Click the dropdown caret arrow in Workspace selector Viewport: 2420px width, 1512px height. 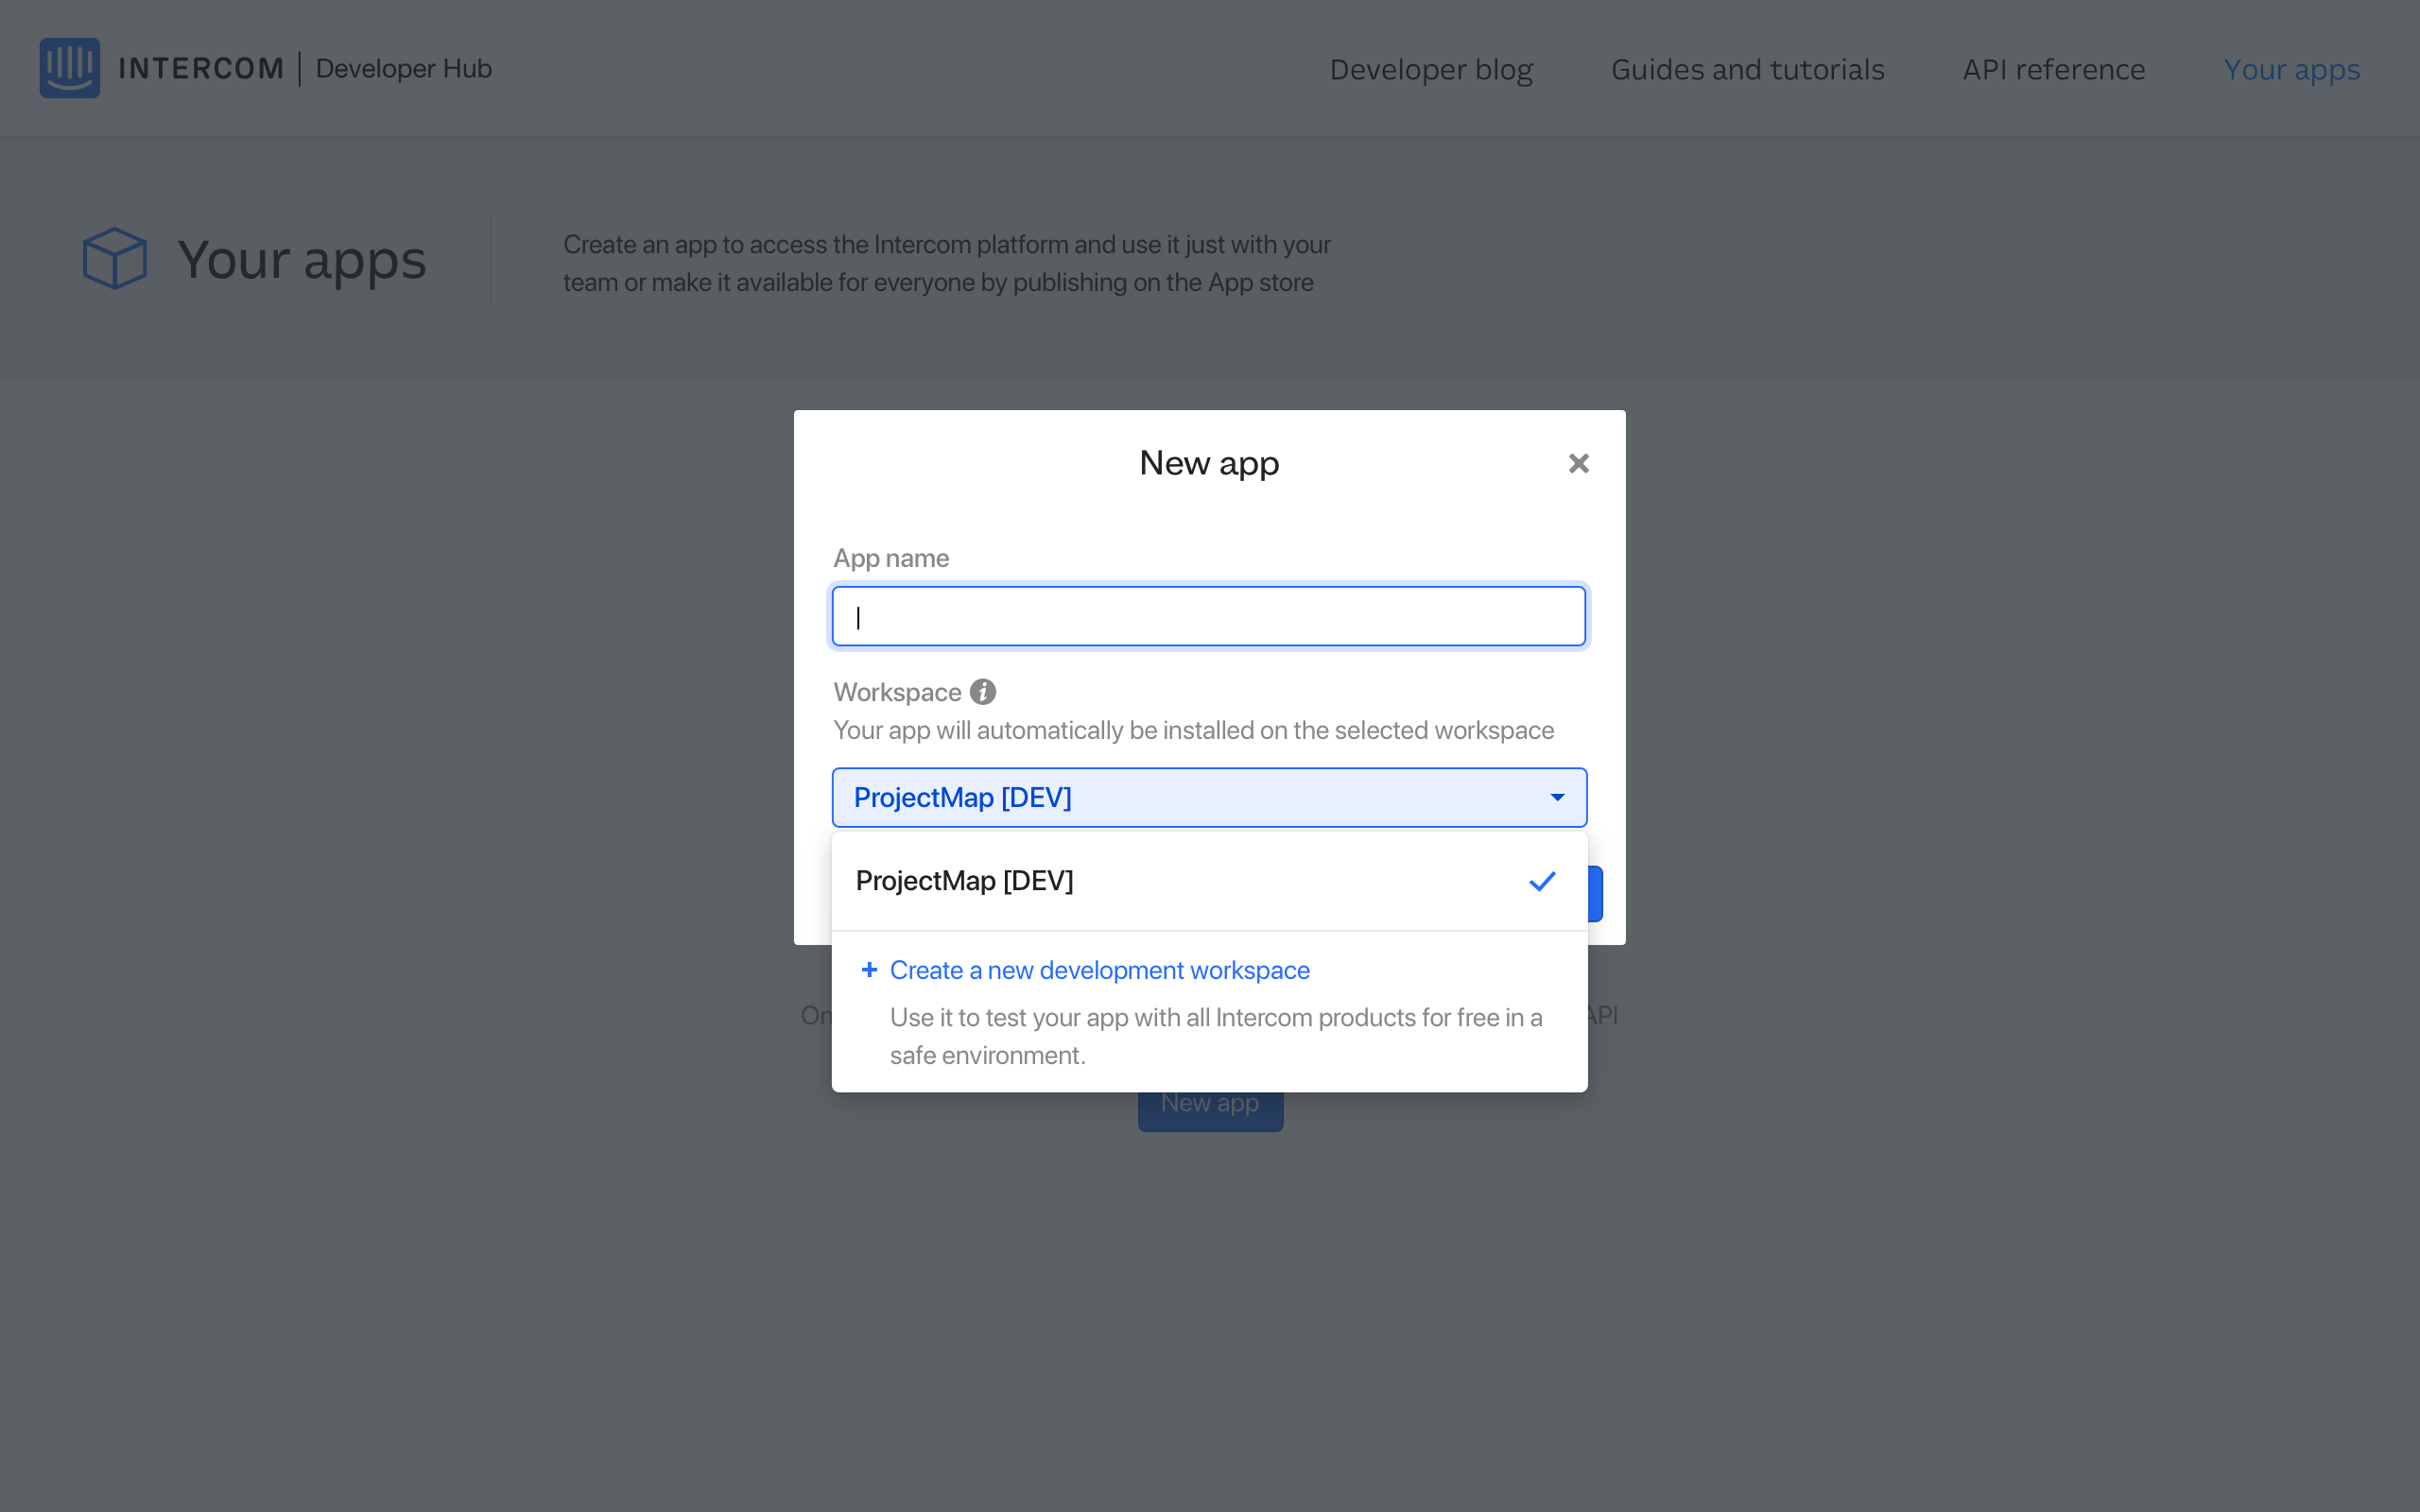(x=1557, y=797)
